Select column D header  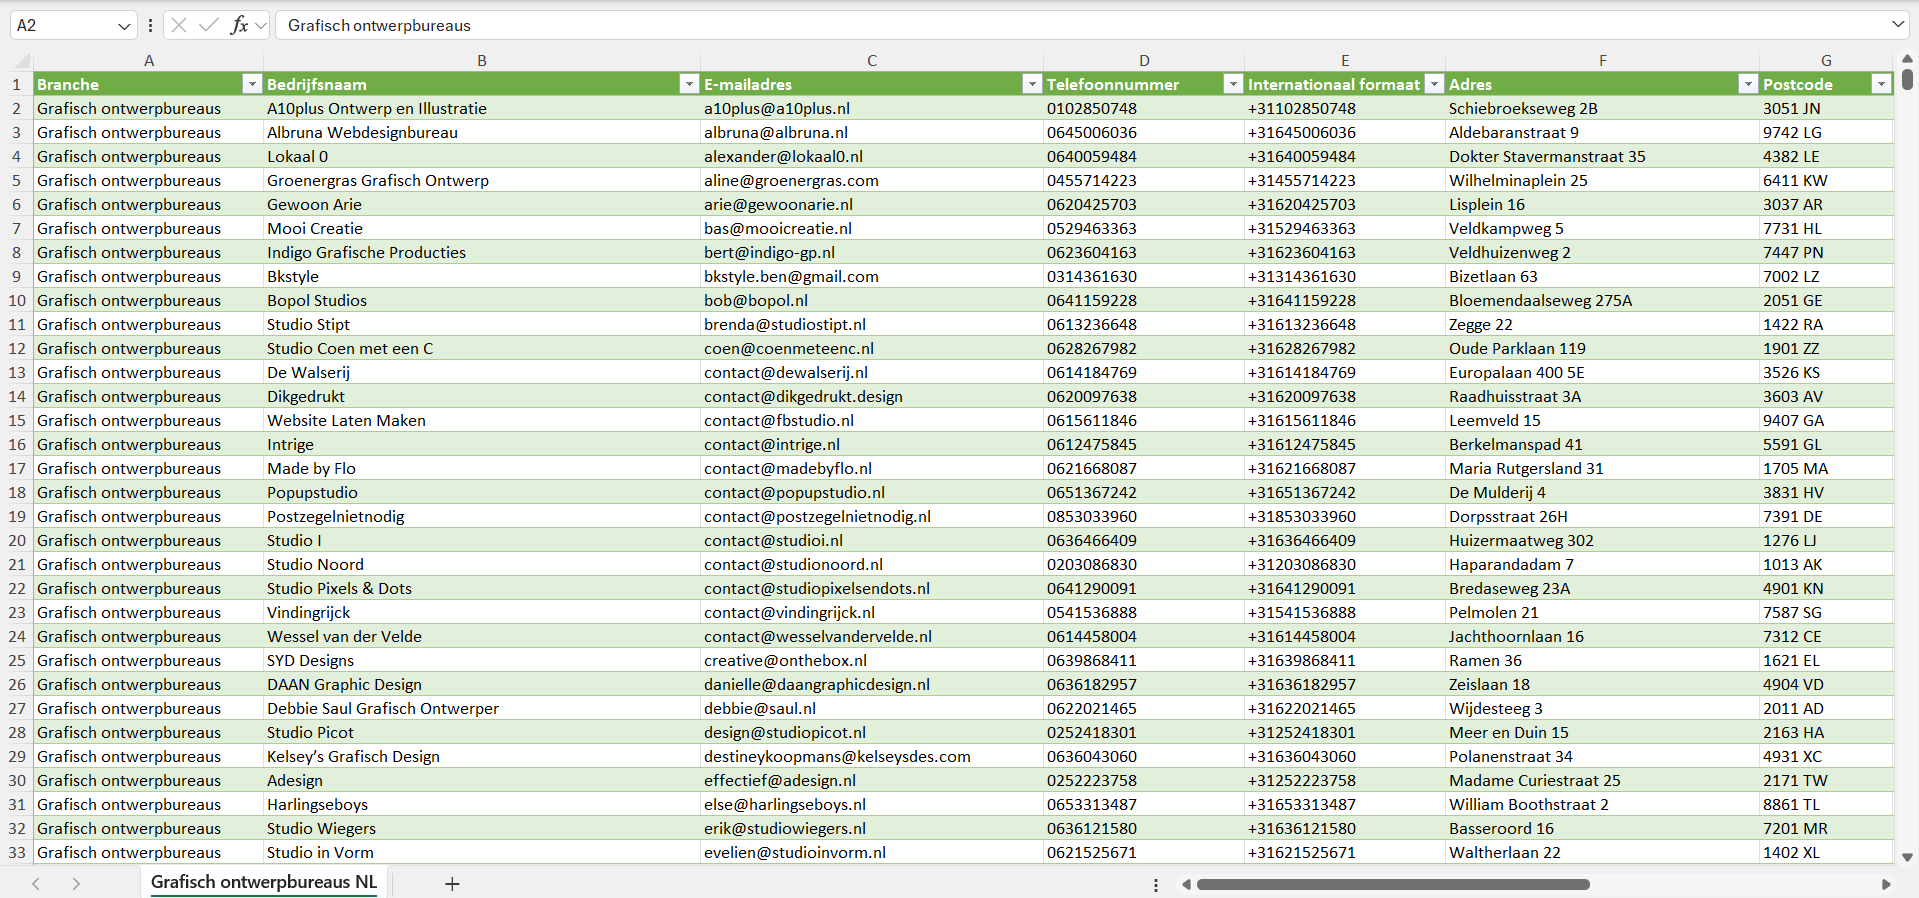[x=1143, y=60]
